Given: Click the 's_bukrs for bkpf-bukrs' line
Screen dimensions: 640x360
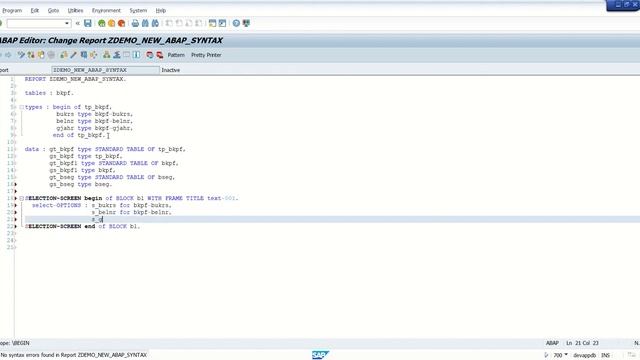Looking at the screenshot, I should pos(131,205).
